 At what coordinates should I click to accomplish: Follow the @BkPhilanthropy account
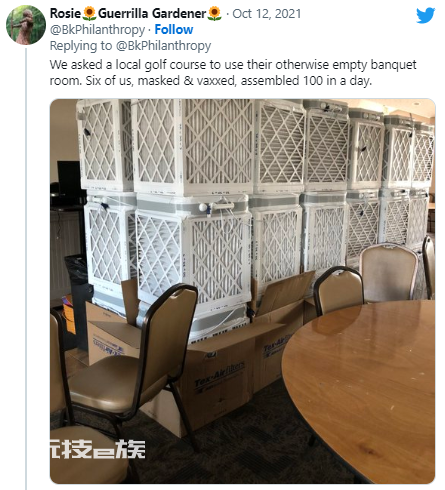click(174, 30)
